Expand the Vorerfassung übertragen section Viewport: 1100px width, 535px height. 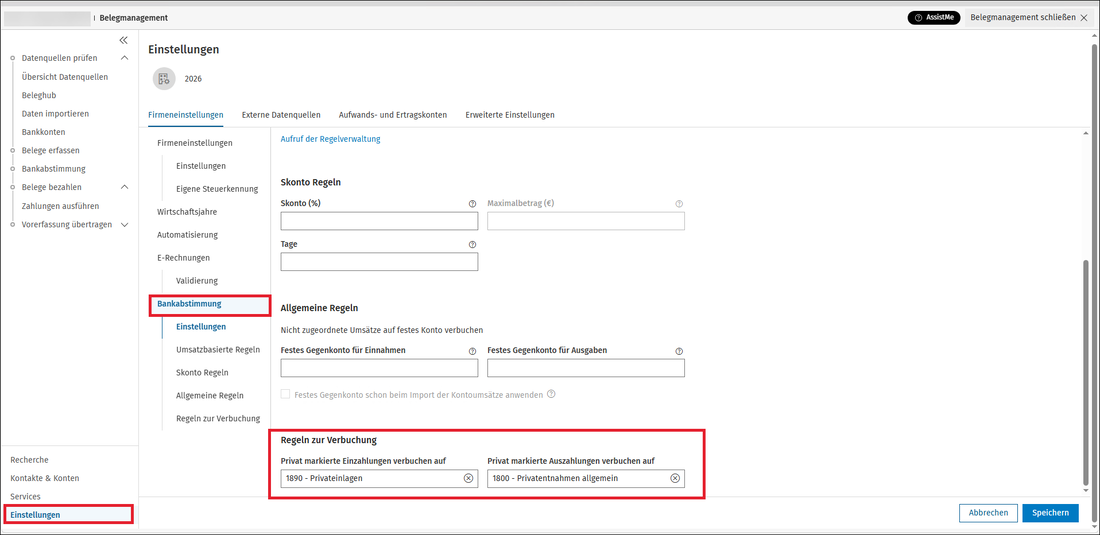[125, 224]
